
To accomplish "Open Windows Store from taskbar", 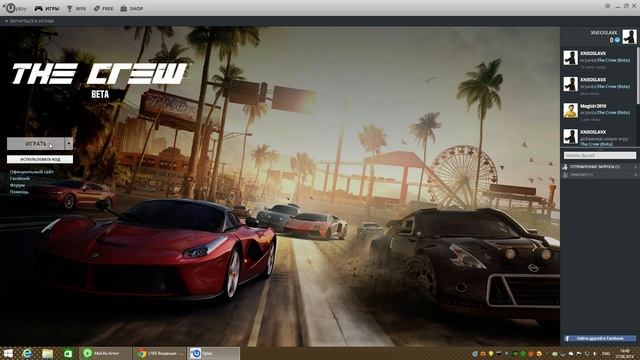I will (68, 353).
